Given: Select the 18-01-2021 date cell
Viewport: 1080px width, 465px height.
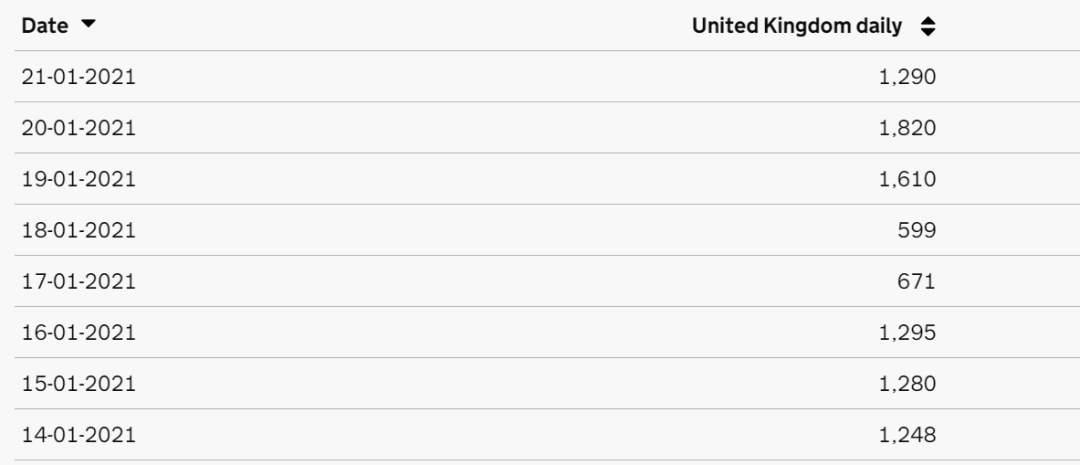Looking at the screenshot, I should (79, 230).
